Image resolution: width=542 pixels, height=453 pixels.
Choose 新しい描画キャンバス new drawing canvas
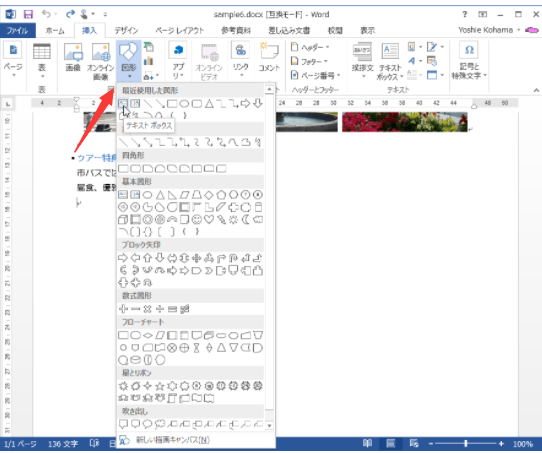[196, 440]
